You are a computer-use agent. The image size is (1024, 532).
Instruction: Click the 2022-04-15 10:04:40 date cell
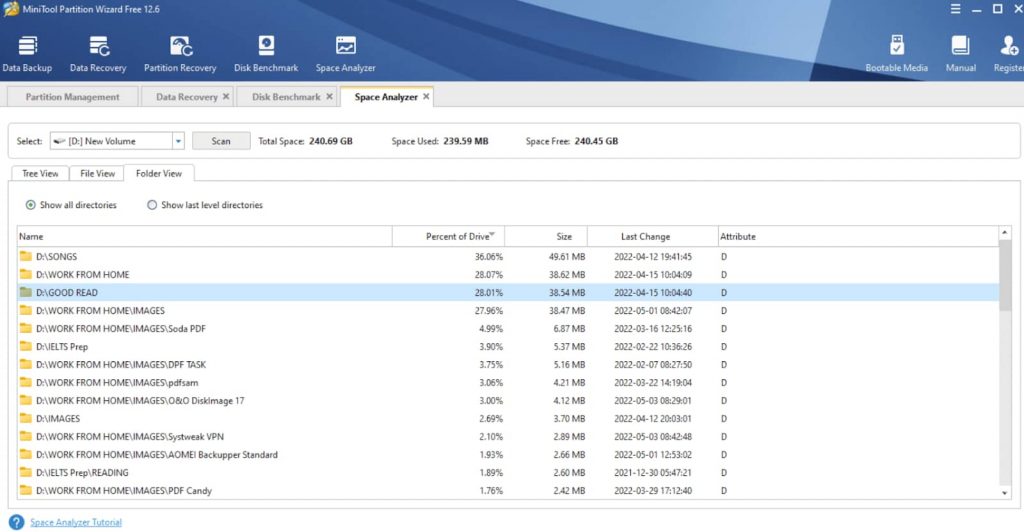click(x=652, y=292)
